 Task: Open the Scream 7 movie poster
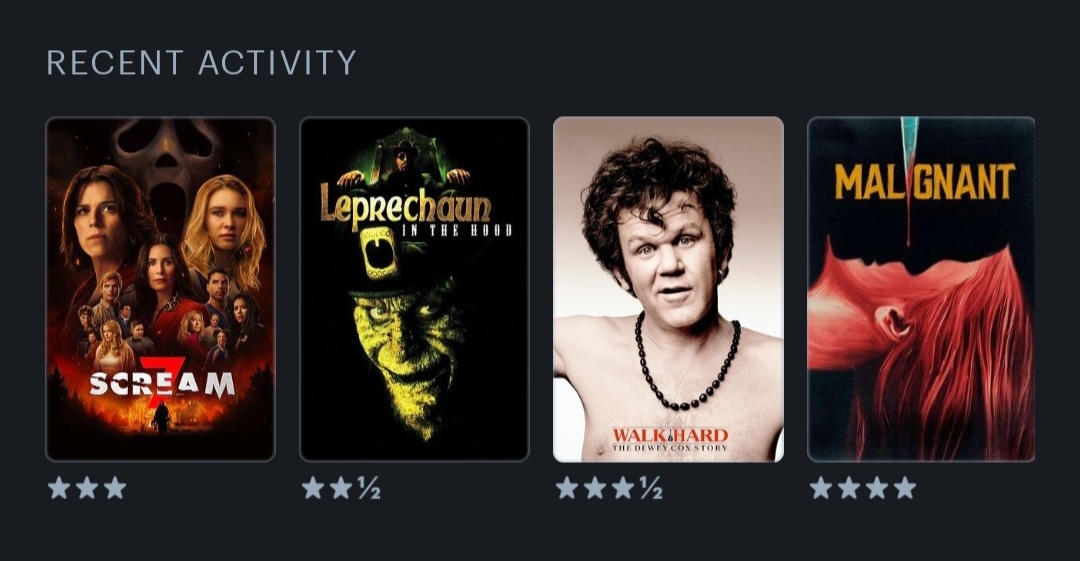pyautogui.click(x=160, y=289)
